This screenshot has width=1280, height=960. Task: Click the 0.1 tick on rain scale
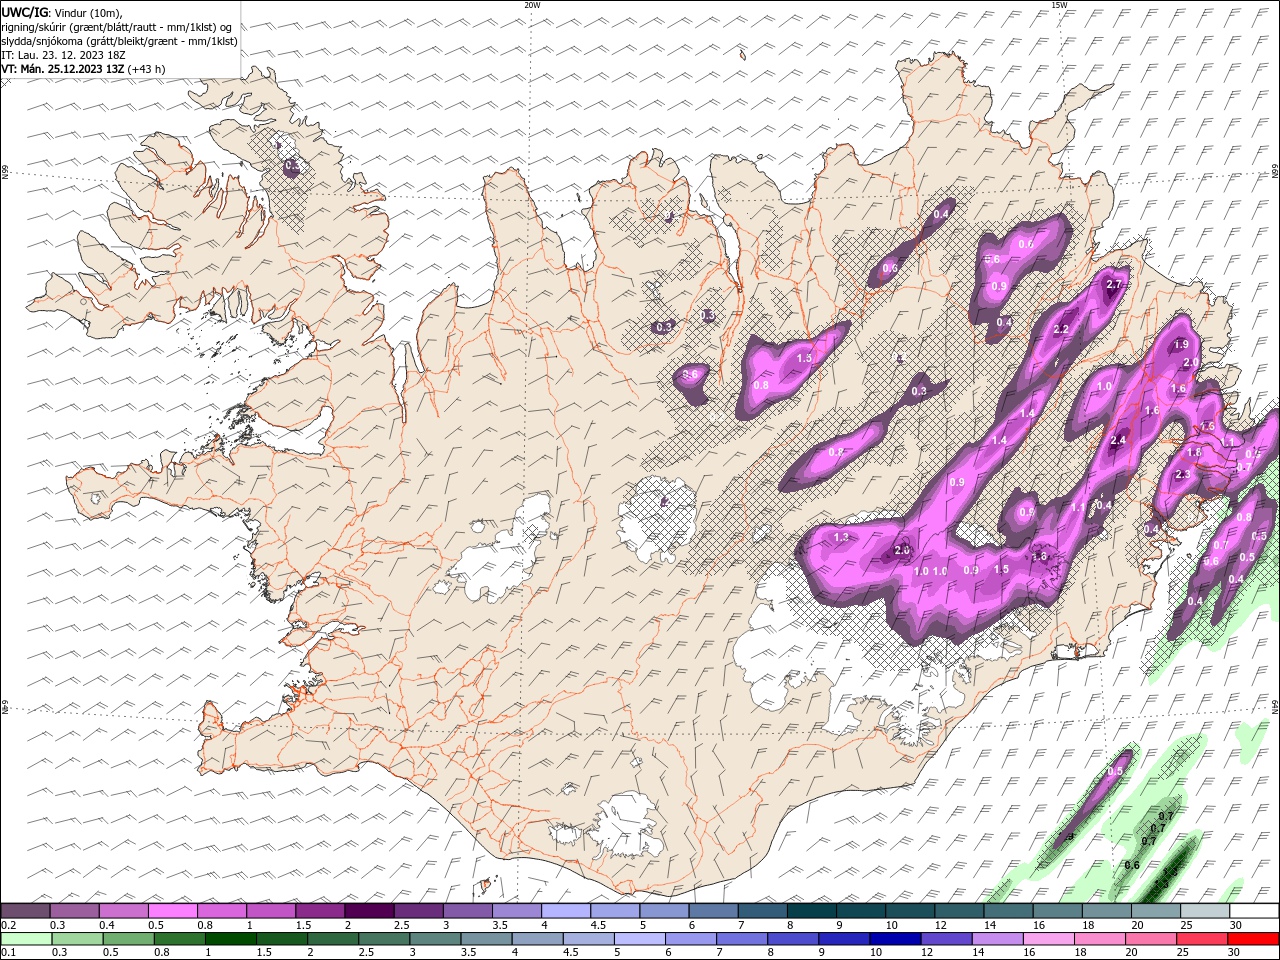tap(7, 952)
